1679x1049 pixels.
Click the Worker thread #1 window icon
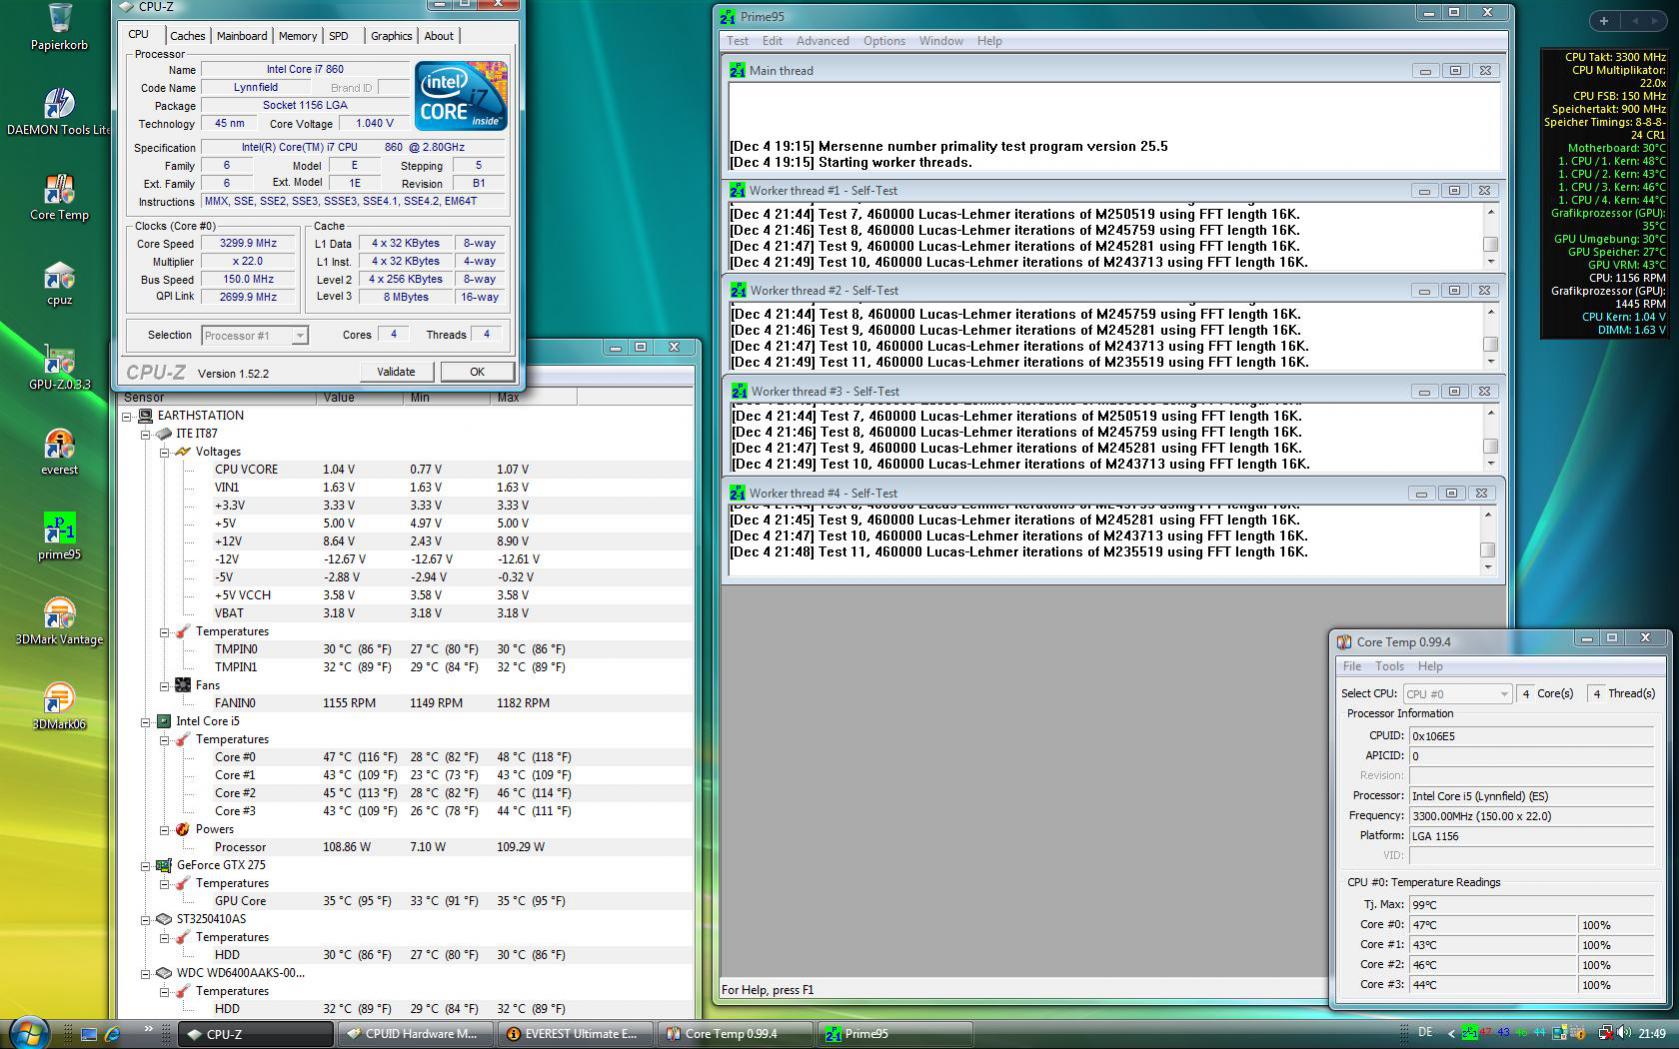coord(737,190)
